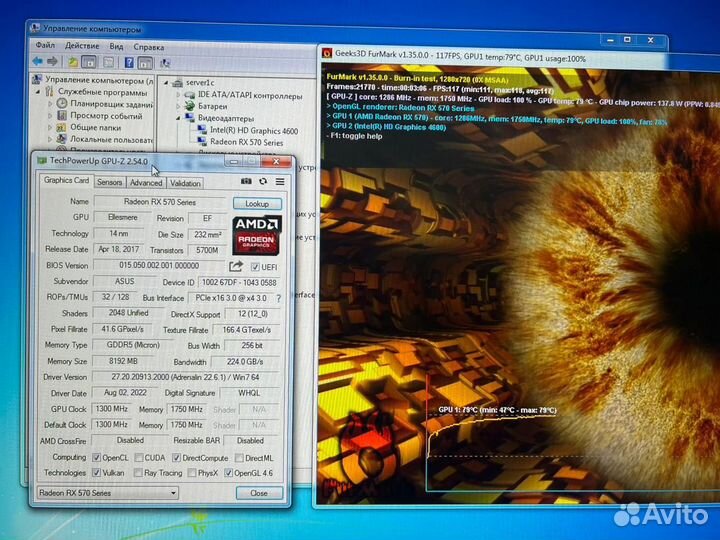Click the FurMark title bar icon
Image resolution: width=720 pixels, height=540 pixels.
point(327,53)
